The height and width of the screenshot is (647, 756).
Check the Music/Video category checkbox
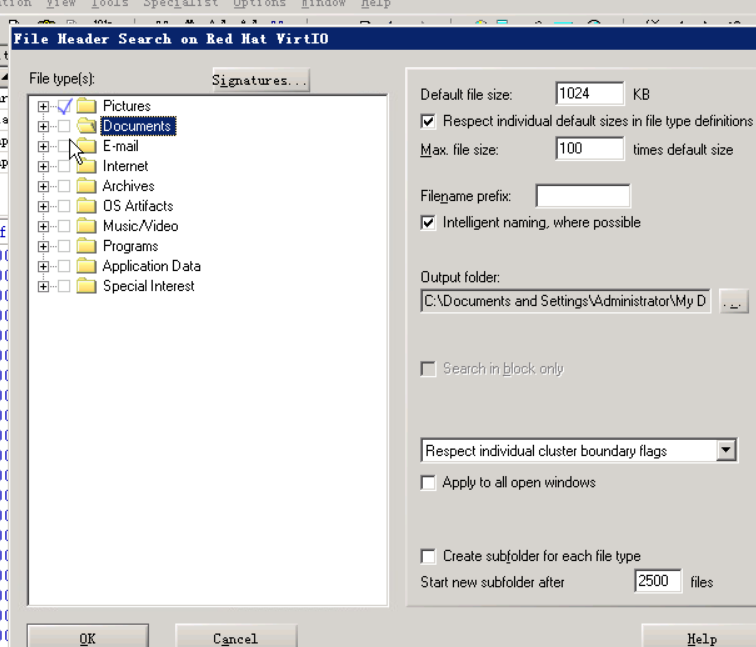tap(64, 226)
